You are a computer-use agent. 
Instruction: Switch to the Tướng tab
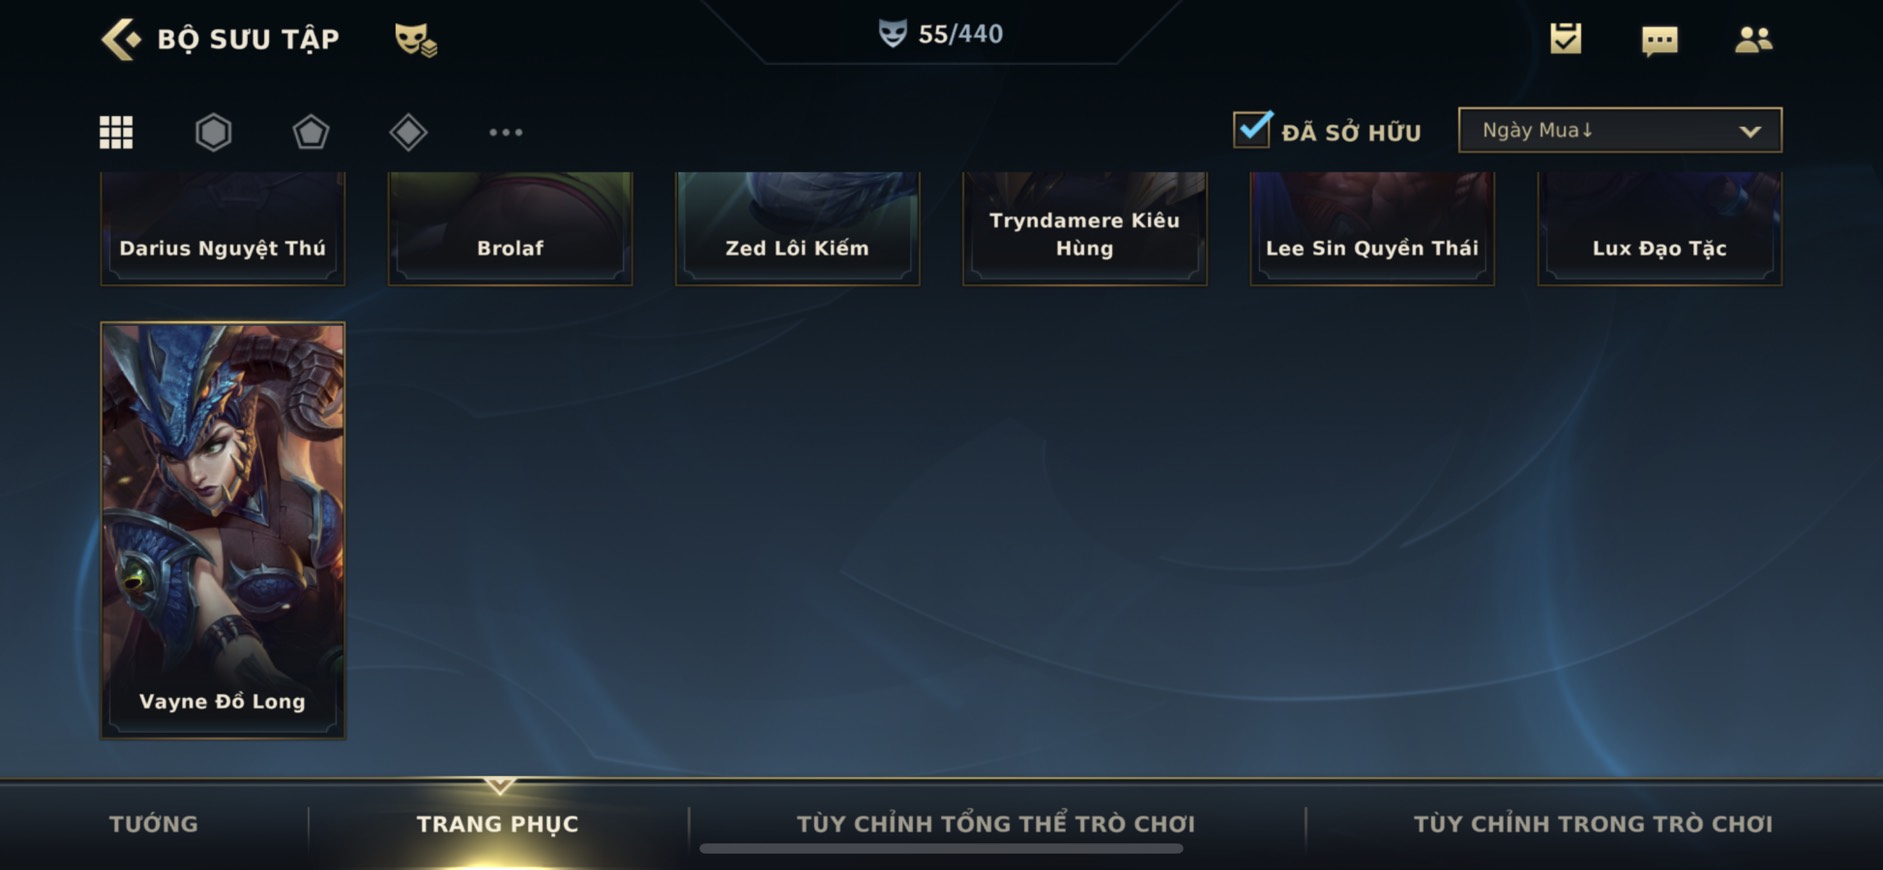[x=154, y=824]
